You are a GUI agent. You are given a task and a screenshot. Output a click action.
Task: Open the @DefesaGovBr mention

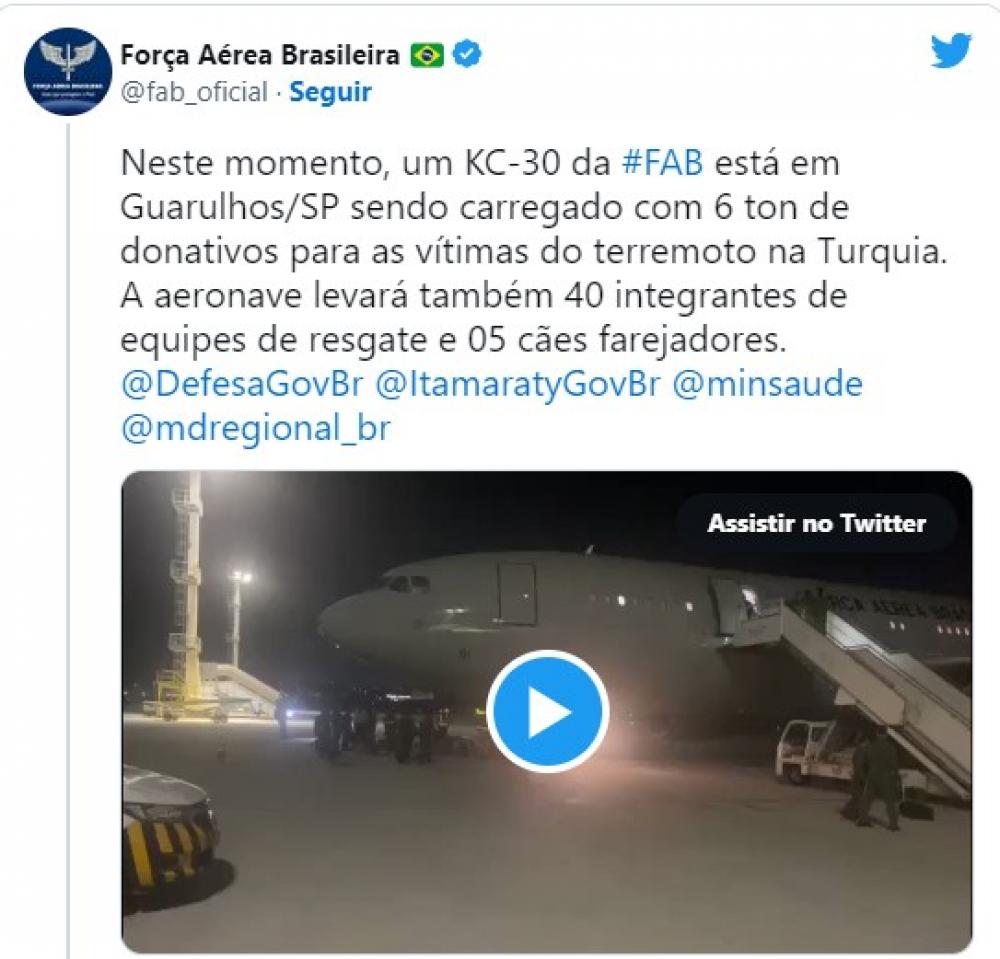coord(242,384)
